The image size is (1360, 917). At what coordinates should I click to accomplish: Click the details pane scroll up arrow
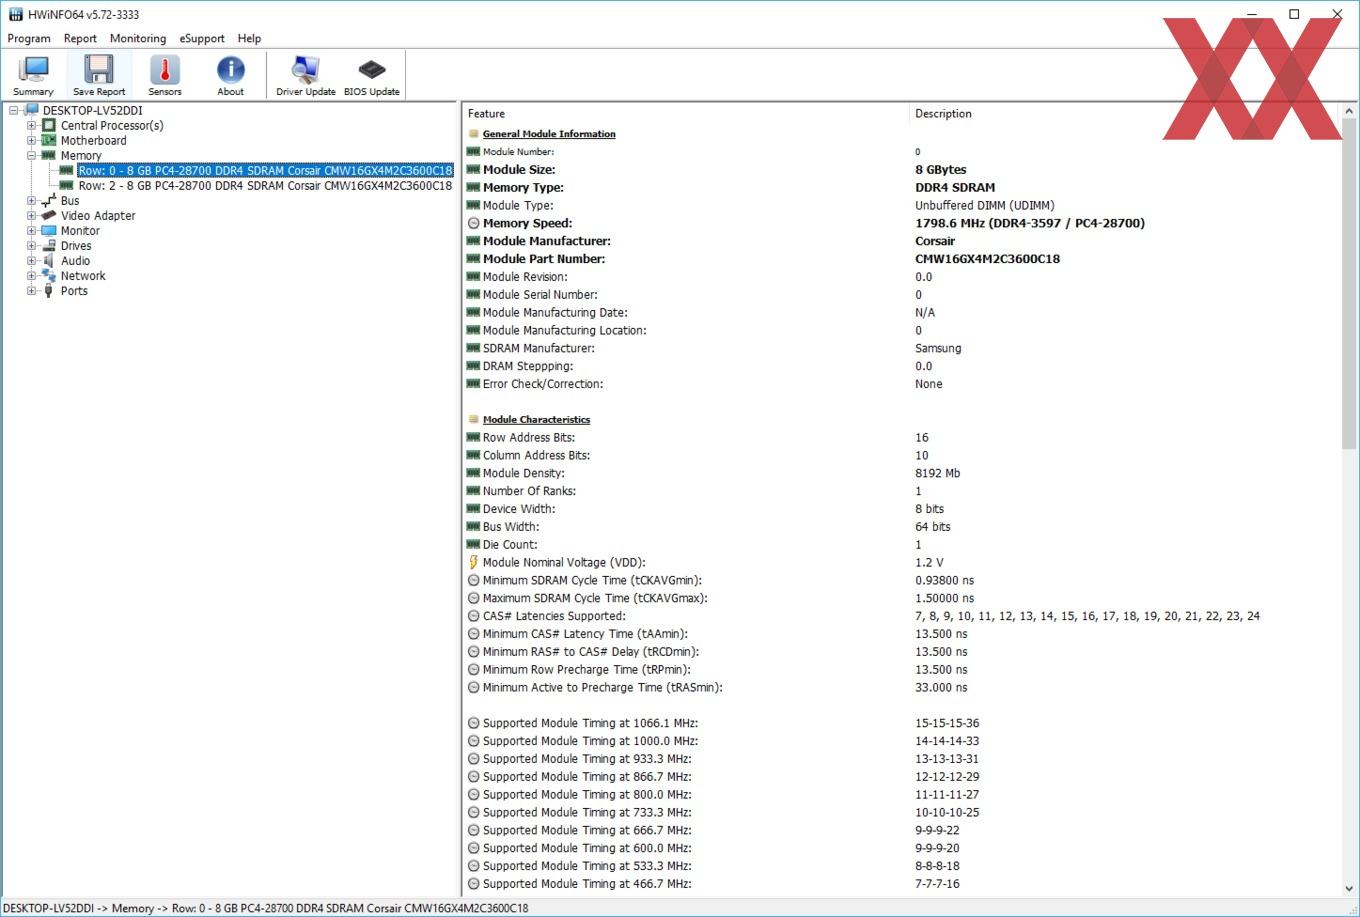click(x=1349, y=111)
